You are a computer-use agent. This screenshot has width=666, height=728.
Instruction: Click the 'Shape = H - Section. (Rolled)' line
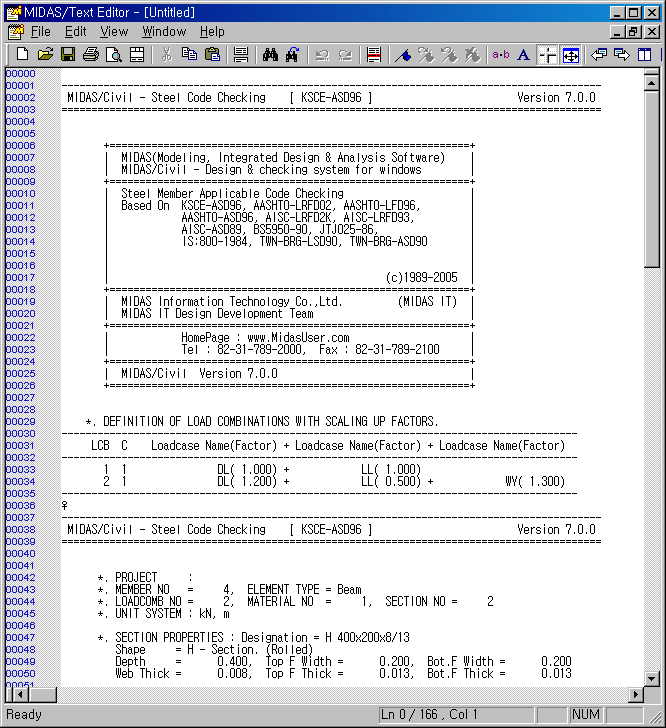pos(214,650)
